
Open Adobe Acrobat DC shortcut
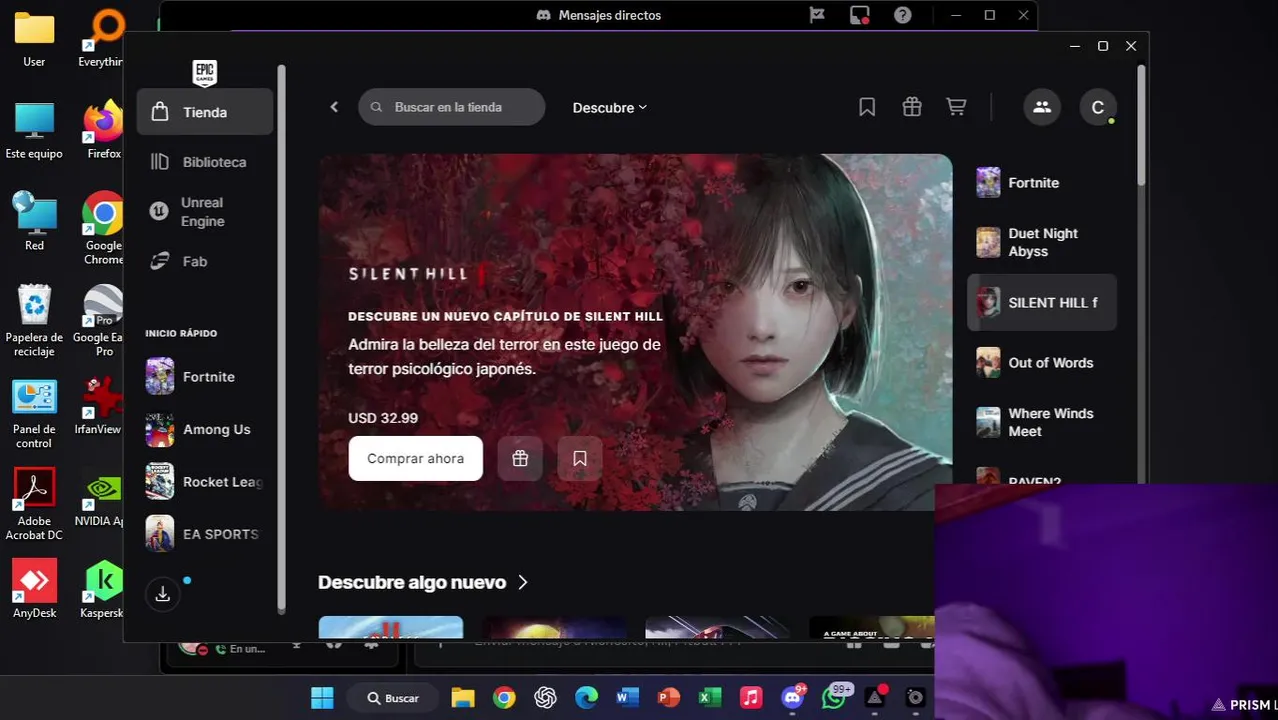point(34,505)
